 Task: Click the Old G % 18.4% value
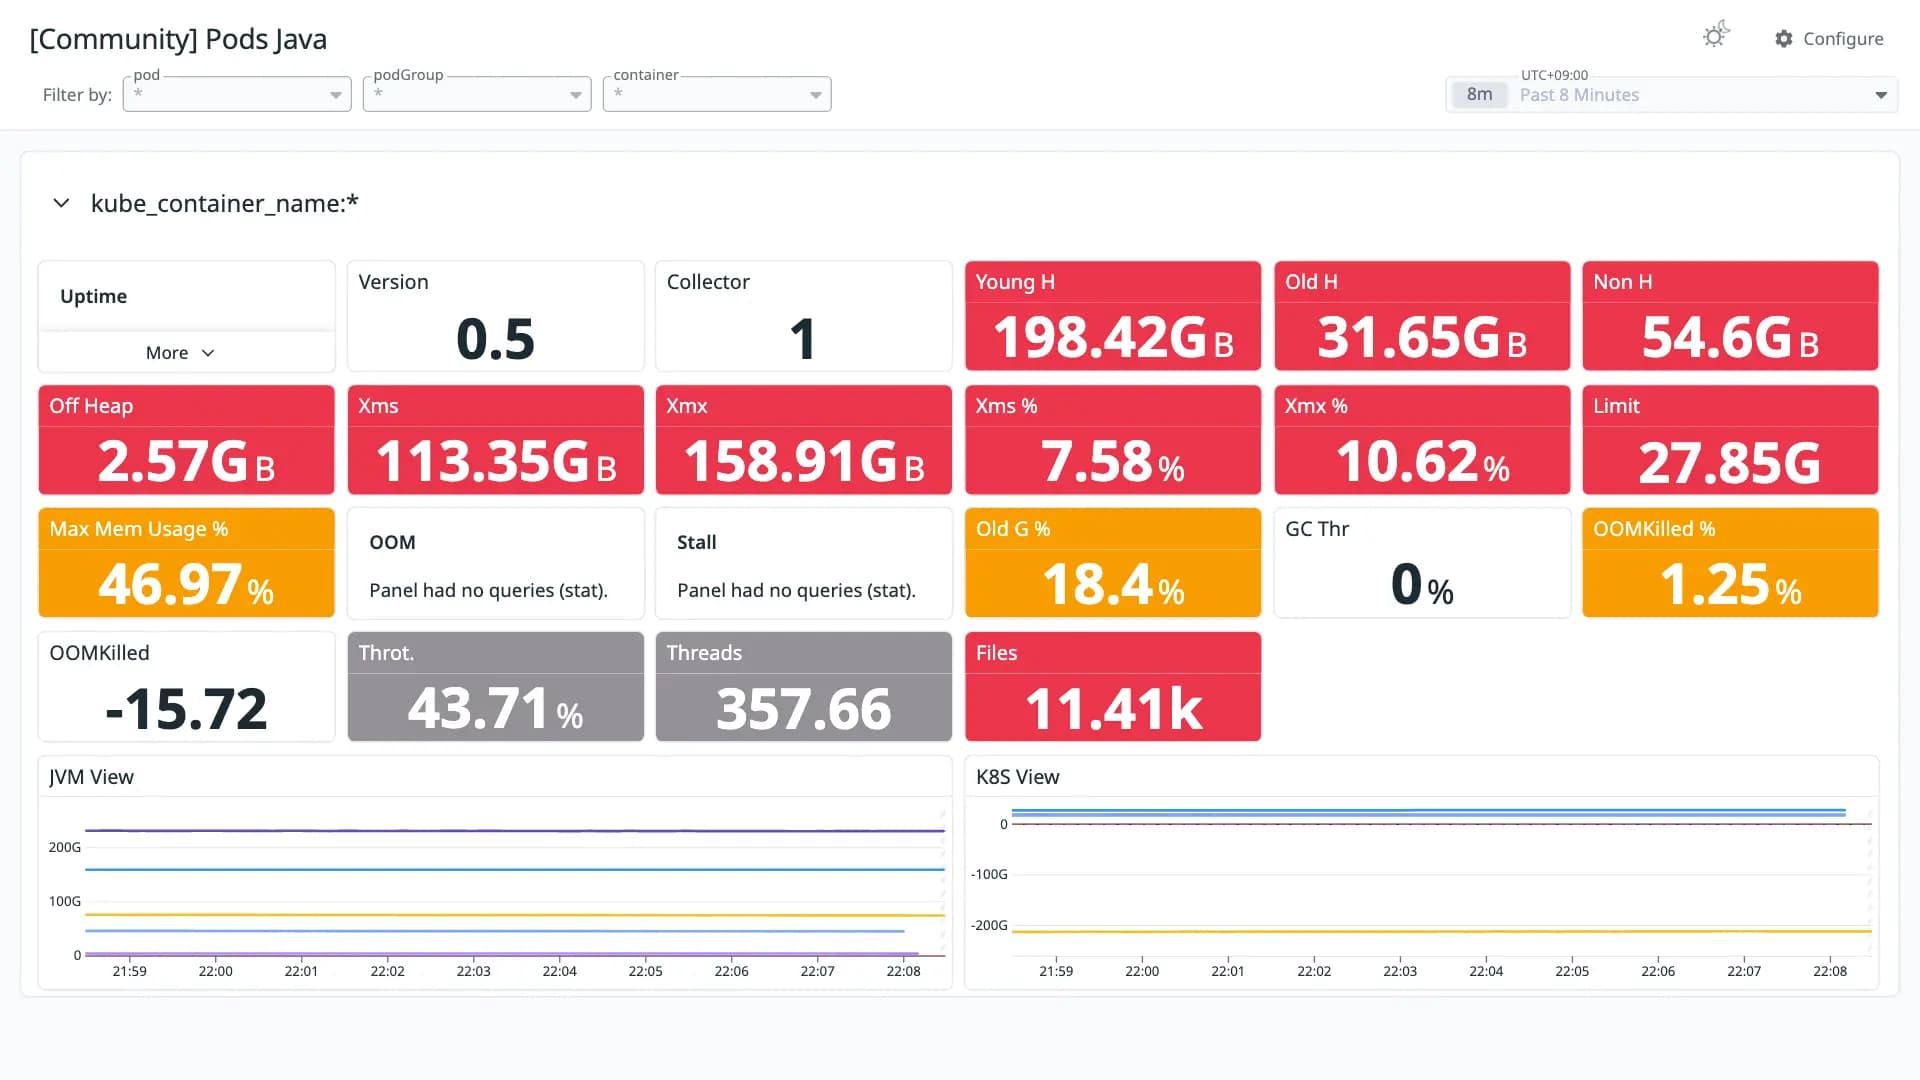tap(1113, 585)
